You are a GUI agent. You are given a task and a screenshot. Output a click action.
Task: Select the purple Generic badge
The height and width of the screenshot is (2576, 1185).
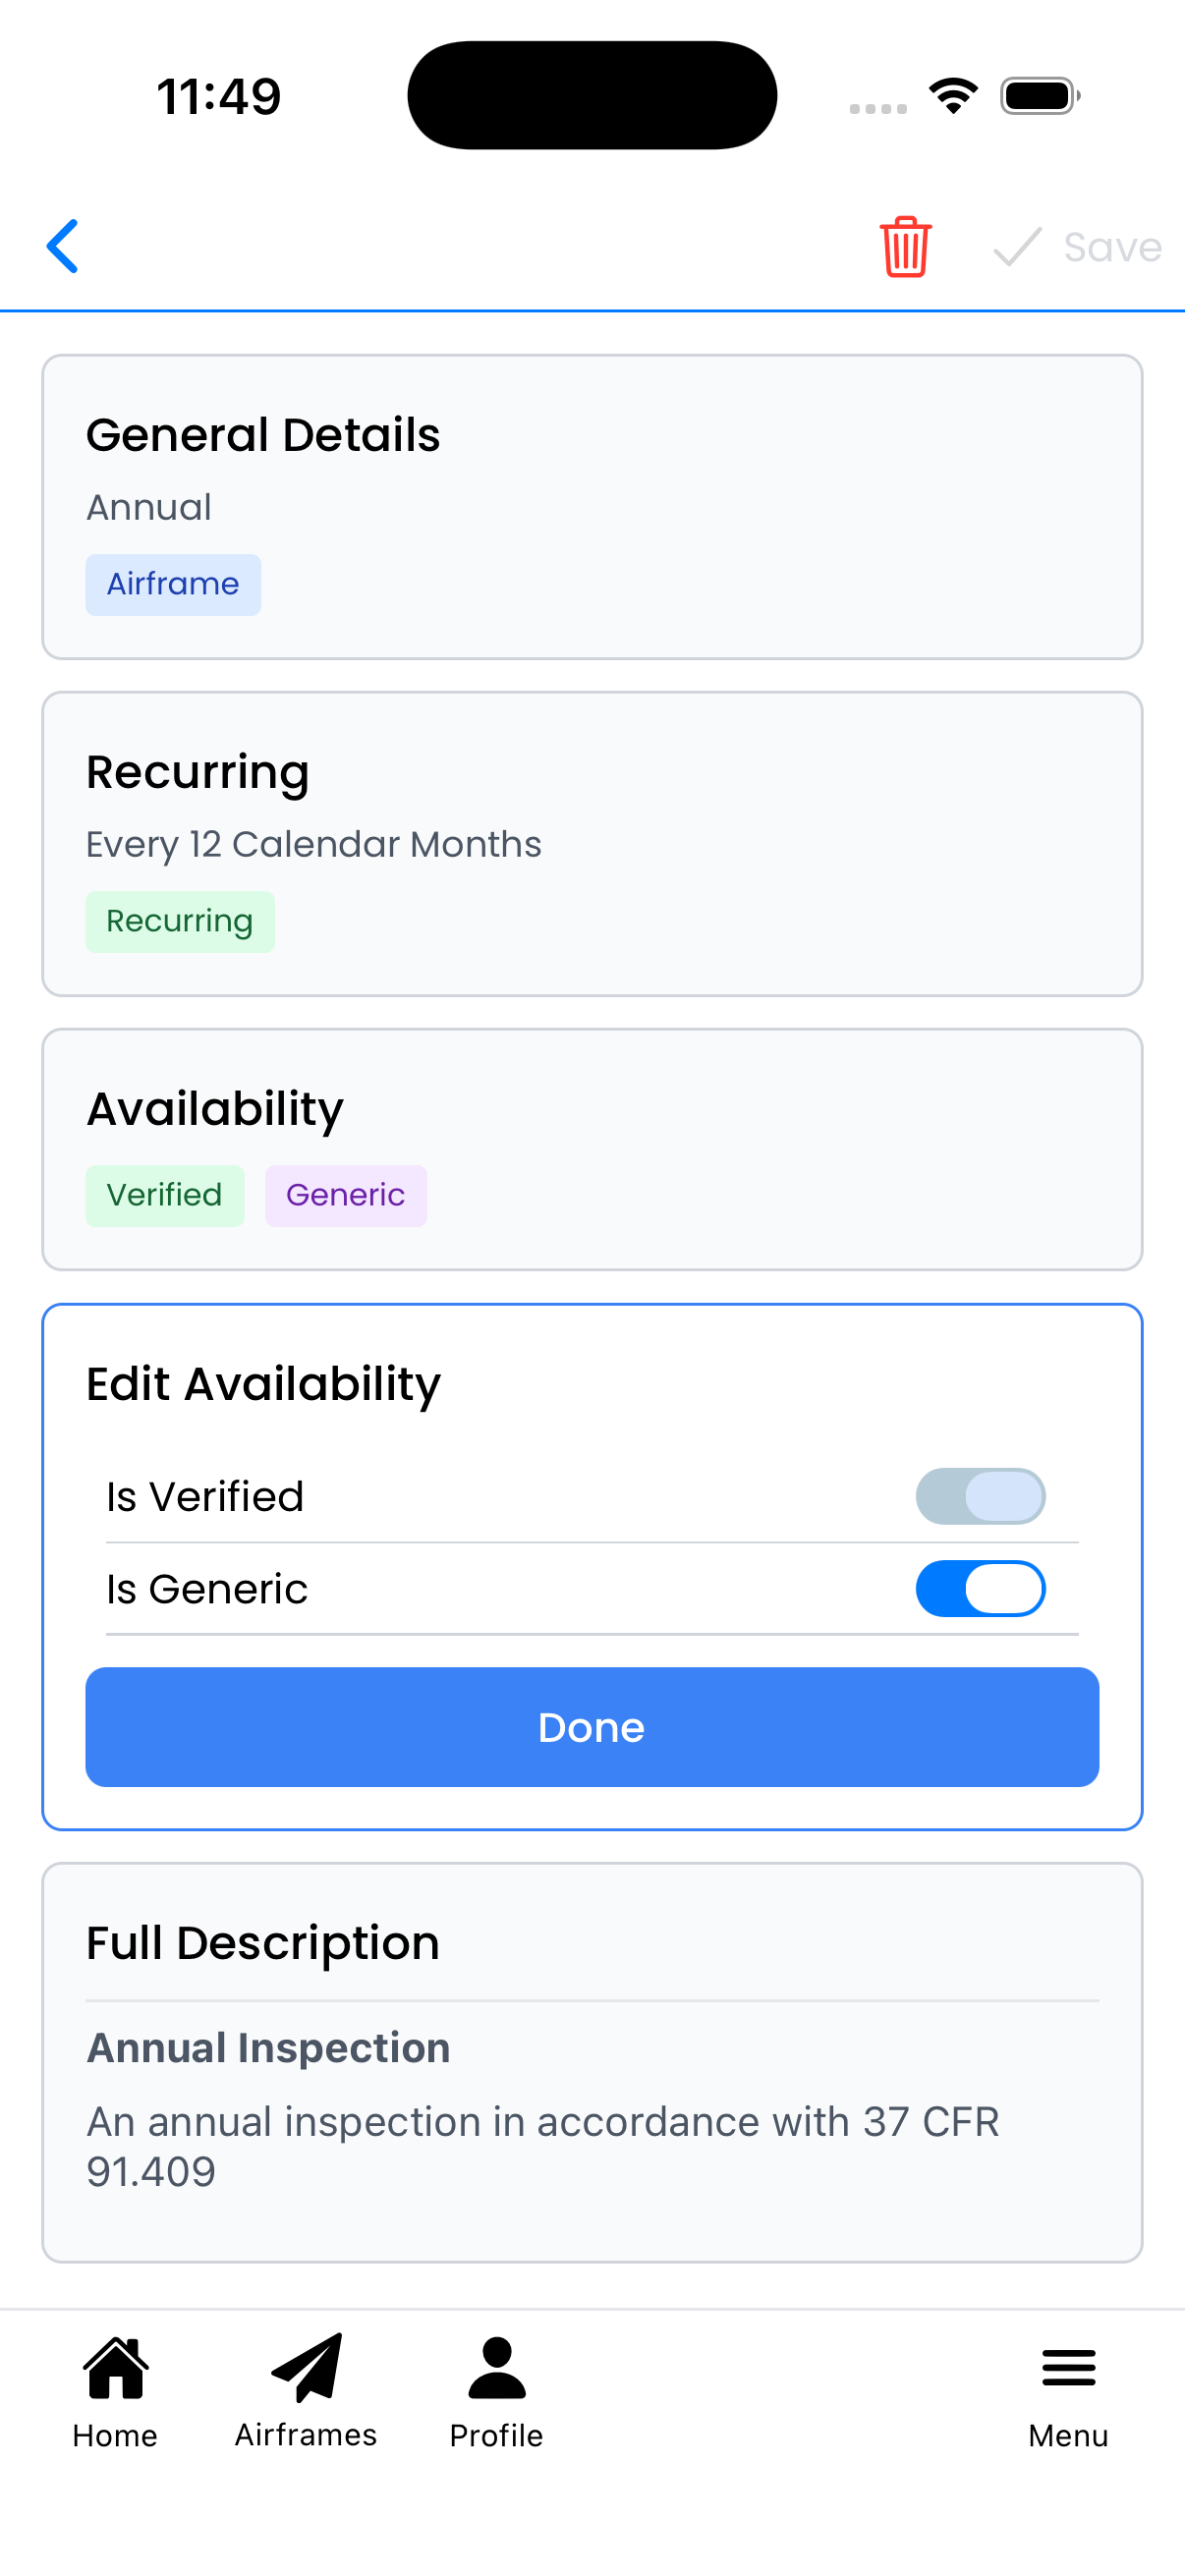click(345, 1194)
